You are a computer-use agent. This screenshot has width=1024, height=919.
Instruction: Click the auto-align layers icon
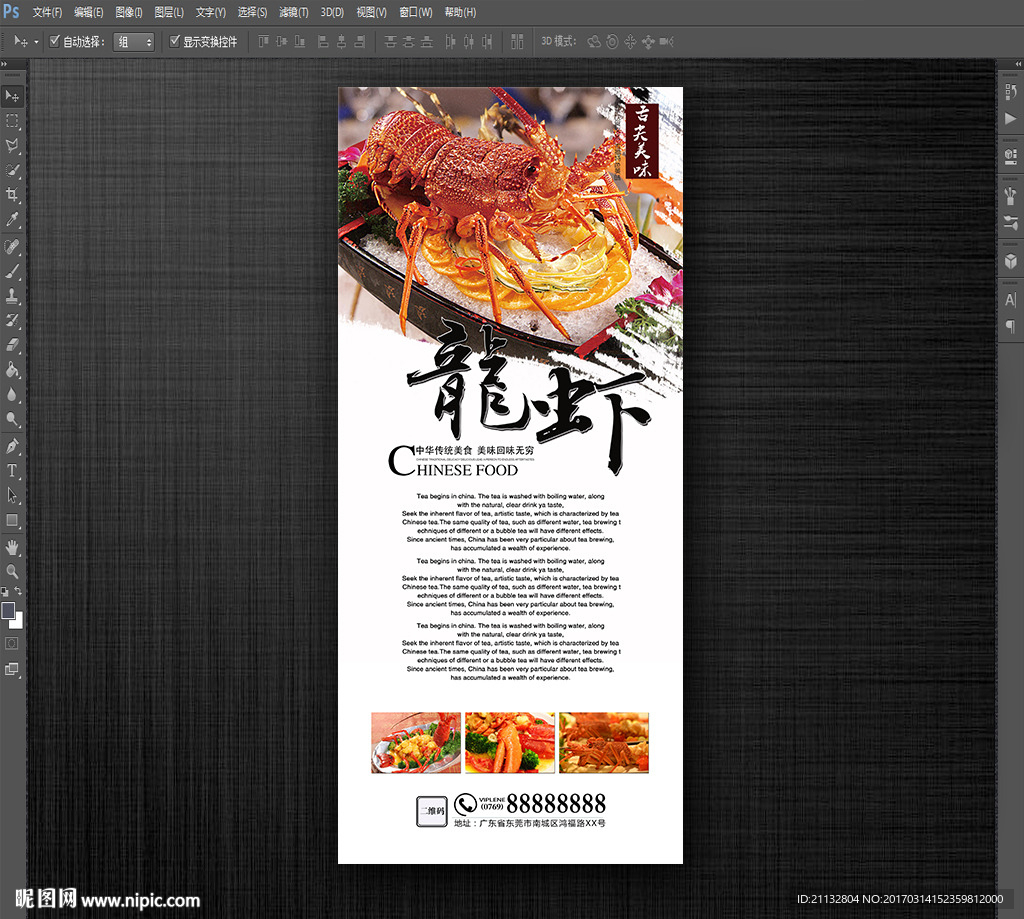pyautogui.click(x=517, y=42)
